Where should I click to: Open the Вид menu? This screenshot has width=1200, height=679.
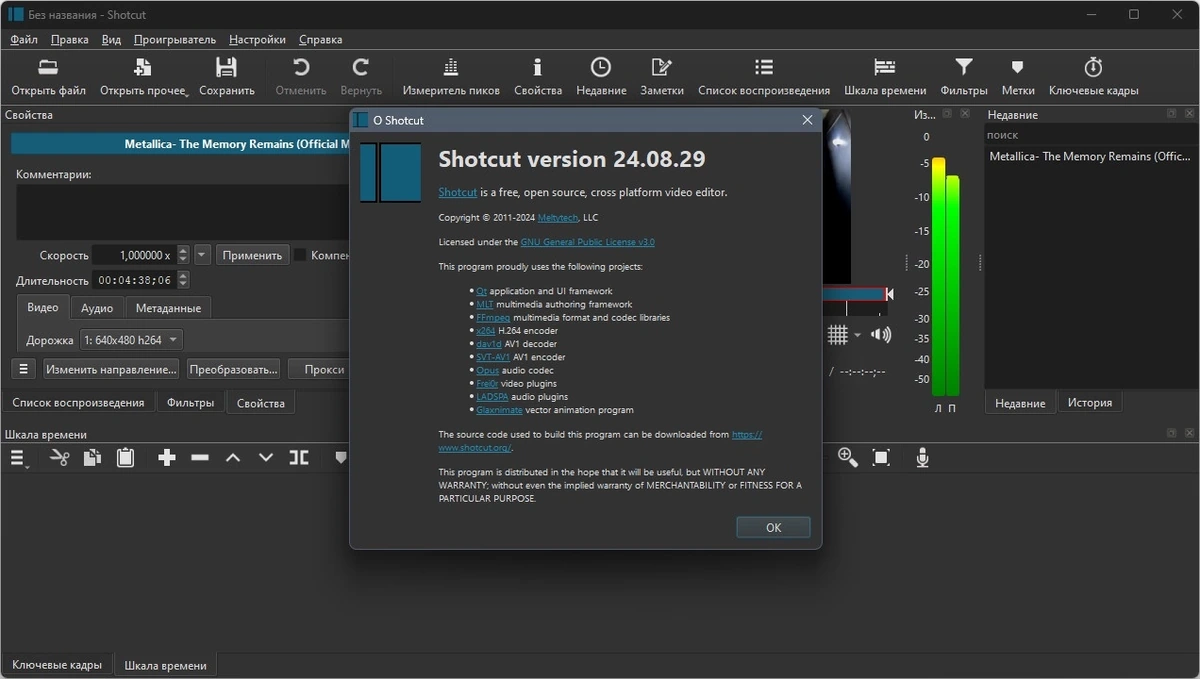(x=111, y=40)
